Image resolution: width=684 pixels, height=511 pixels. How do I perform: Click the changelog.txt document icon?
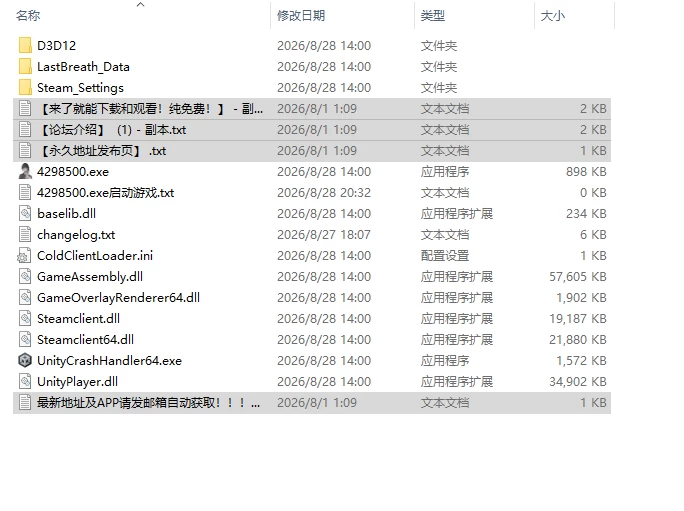pyautogui.click(x=25, y=234)
